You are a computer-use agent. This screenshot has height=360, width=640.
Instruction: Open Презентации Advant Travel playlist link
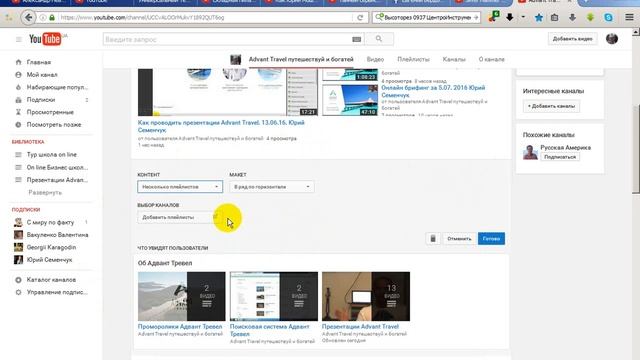click(360, 327)
